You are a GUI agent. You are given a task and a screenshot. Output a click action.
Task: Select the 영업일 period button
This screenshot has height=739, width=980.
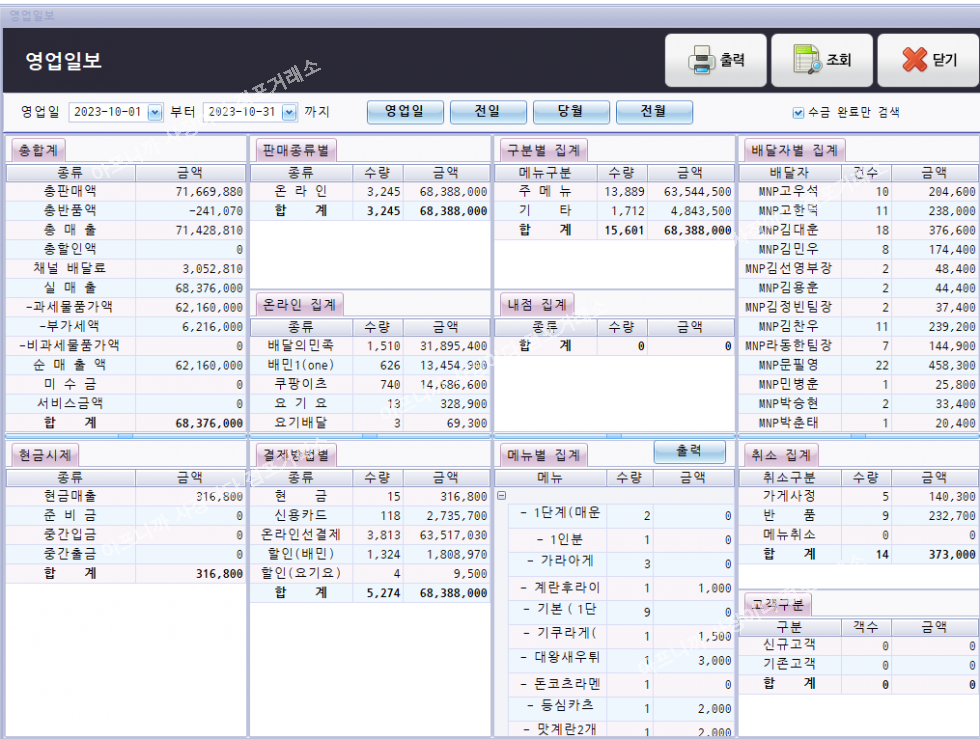coord(404,112)
